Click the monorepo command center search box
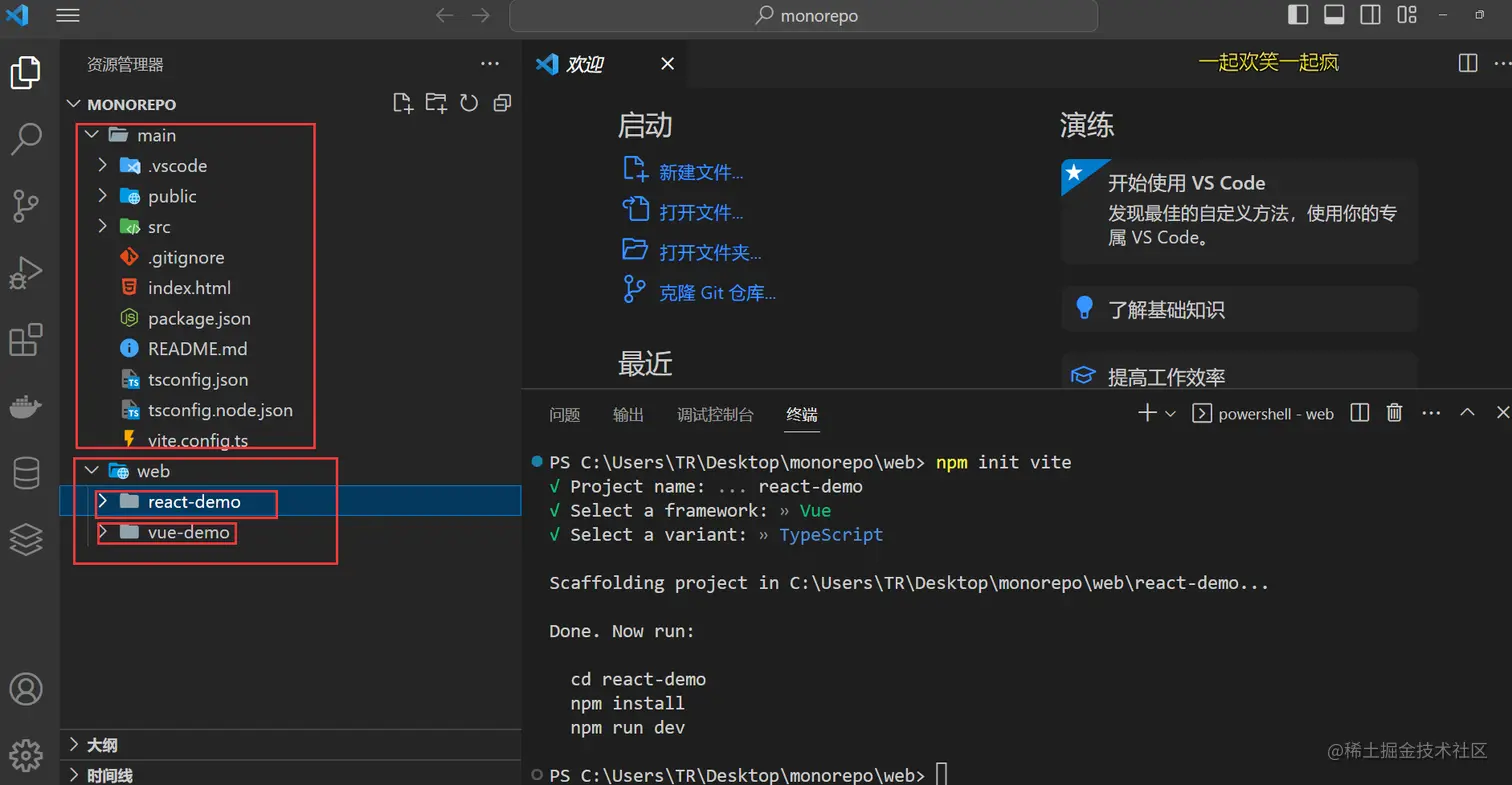 (803, 16)
